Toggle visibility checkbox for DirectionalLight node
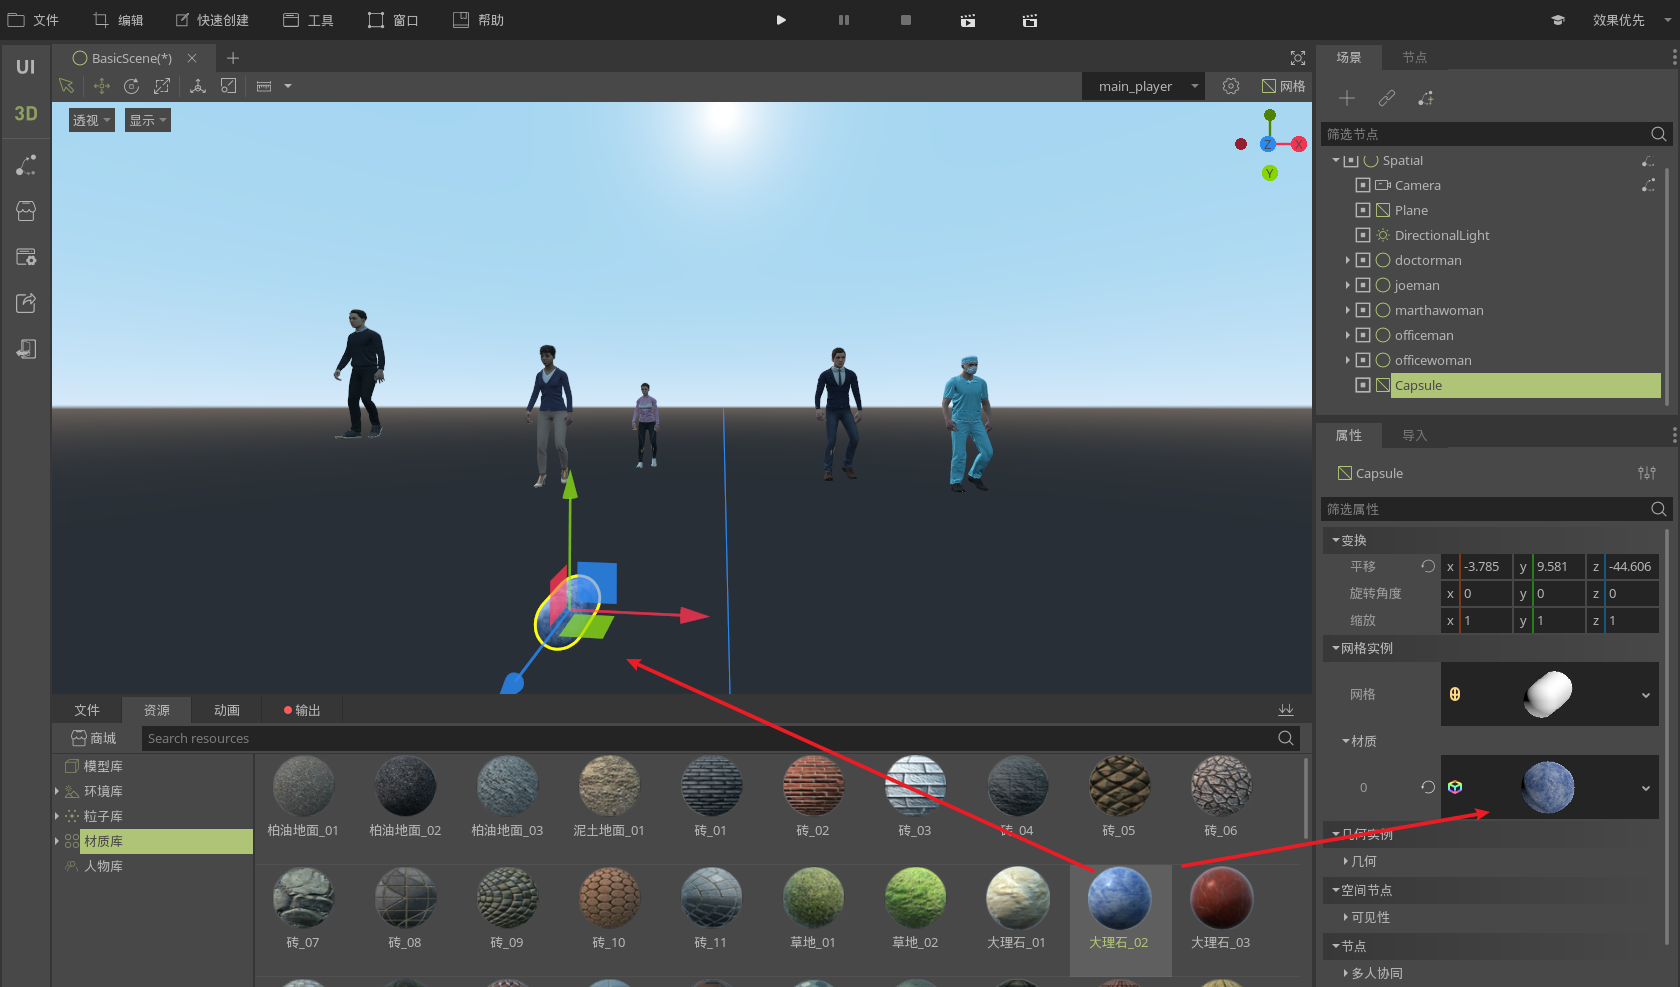Screen dimensions: 1680x987 pyautogui.click(x=1362, y=235)
